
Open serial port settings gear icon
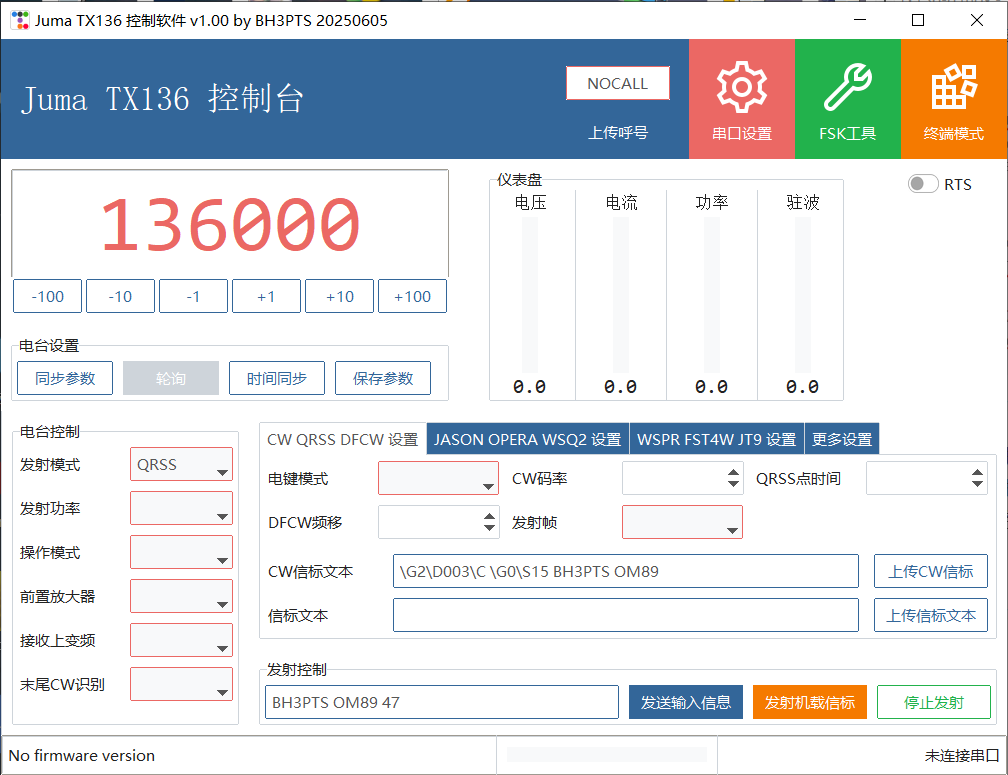[x=741, y=88]
